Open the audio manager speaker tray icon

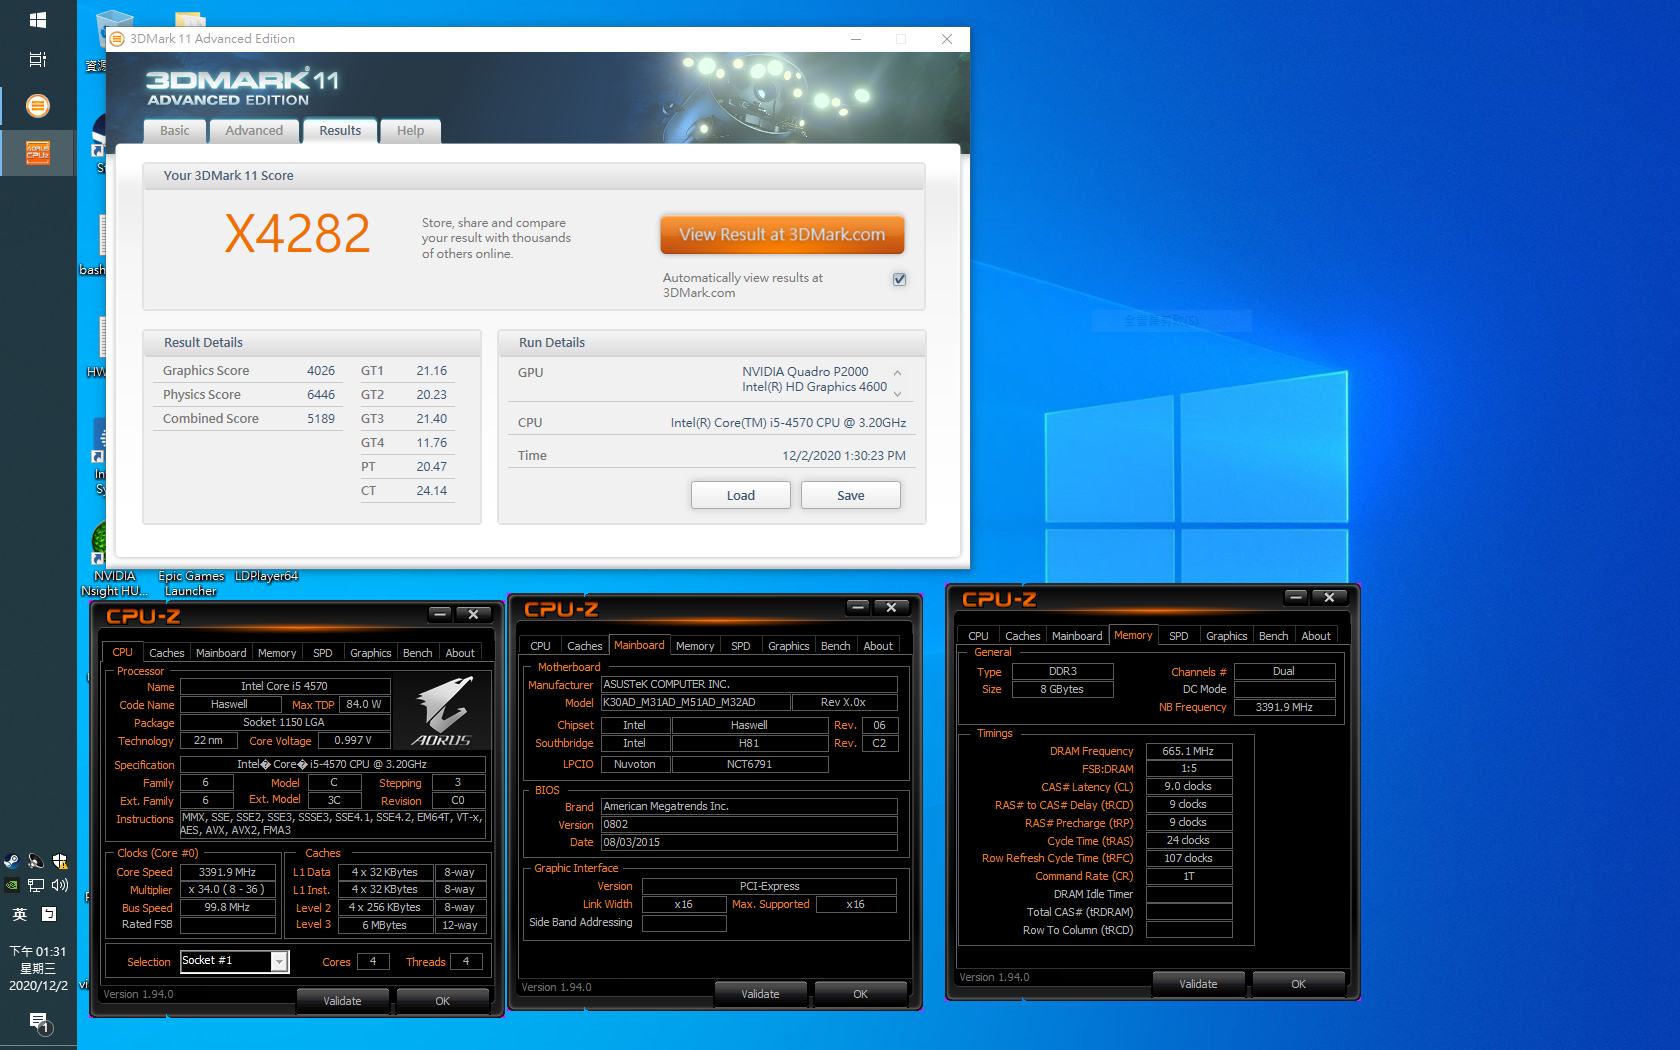[35, 861]
